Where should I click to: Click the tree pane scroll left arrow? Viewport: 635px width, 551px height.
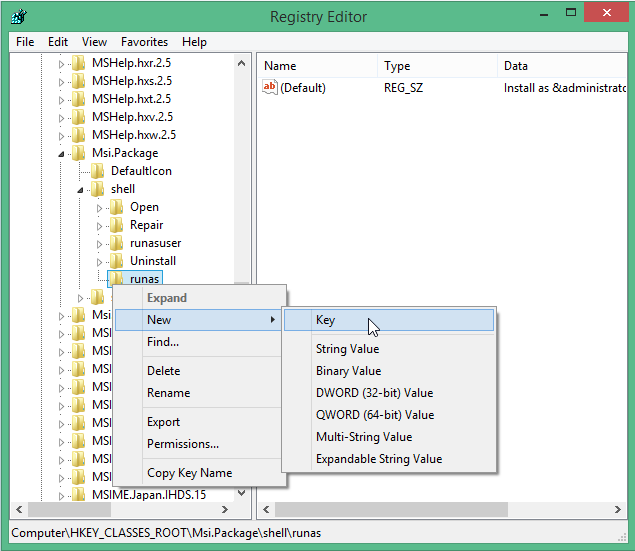(19, 509)
